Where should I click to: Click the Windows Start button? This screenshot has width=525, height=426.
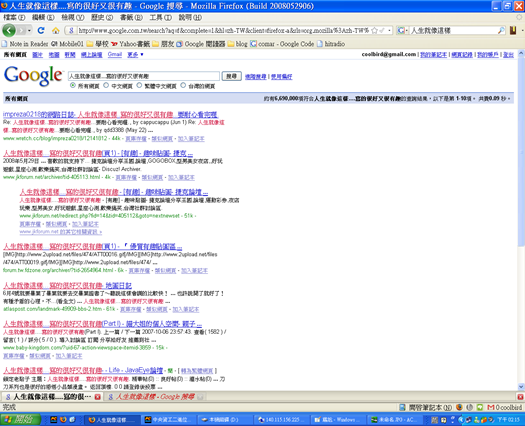[20, 419]
